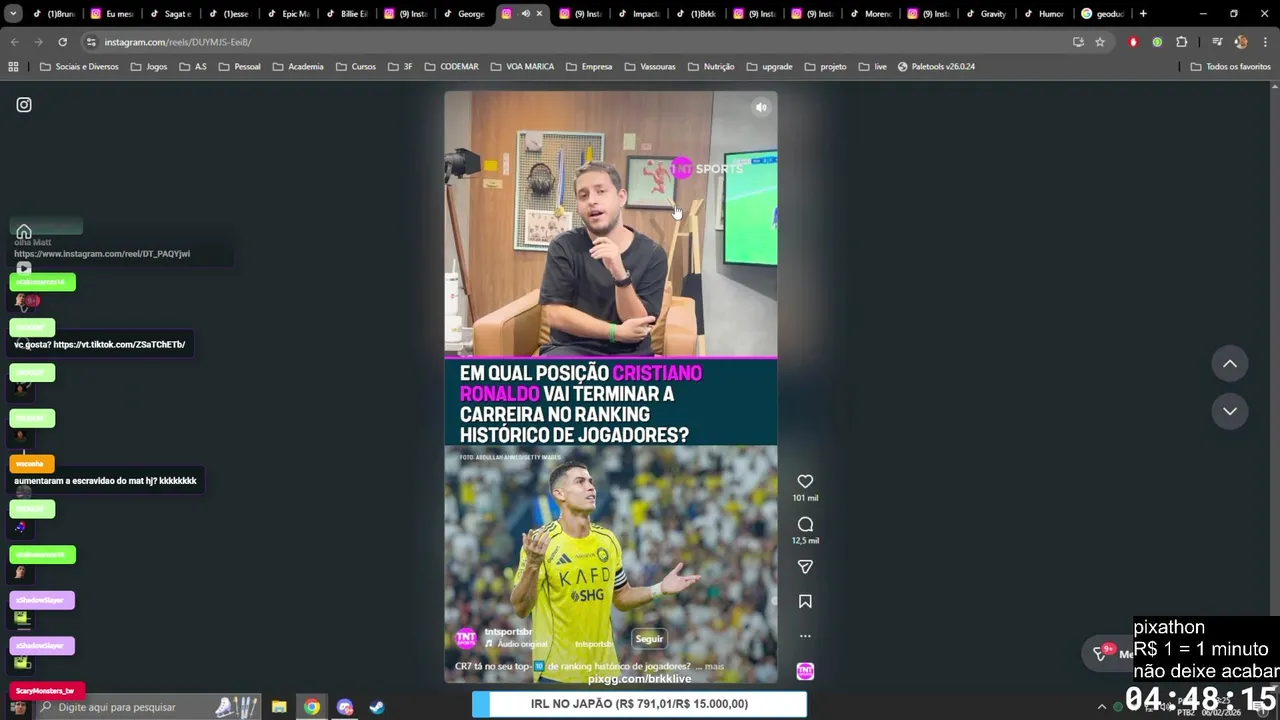Open the 'Sociais e Diversos' bookmark folder
This screenshot has width=1280, height=720.
click(79, 67)
